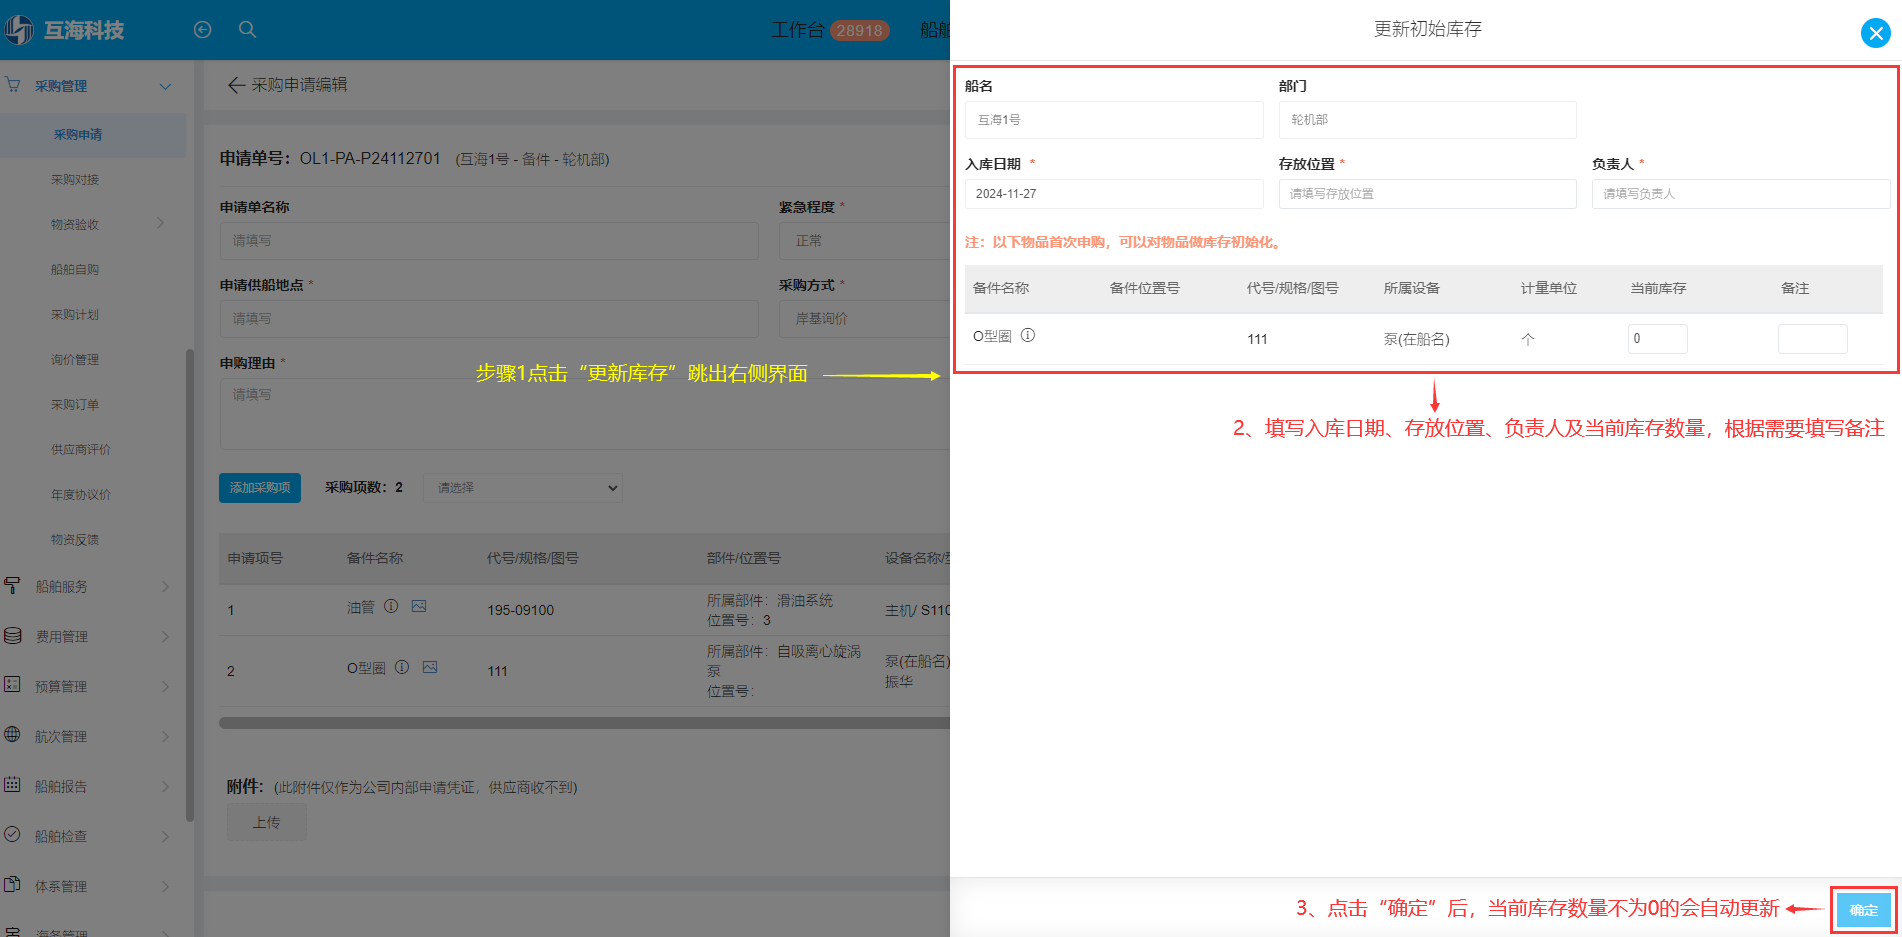Screen dimensions: 1902x937
Task: Click the 28918 notification badge
Action: [x=860, y=31]
